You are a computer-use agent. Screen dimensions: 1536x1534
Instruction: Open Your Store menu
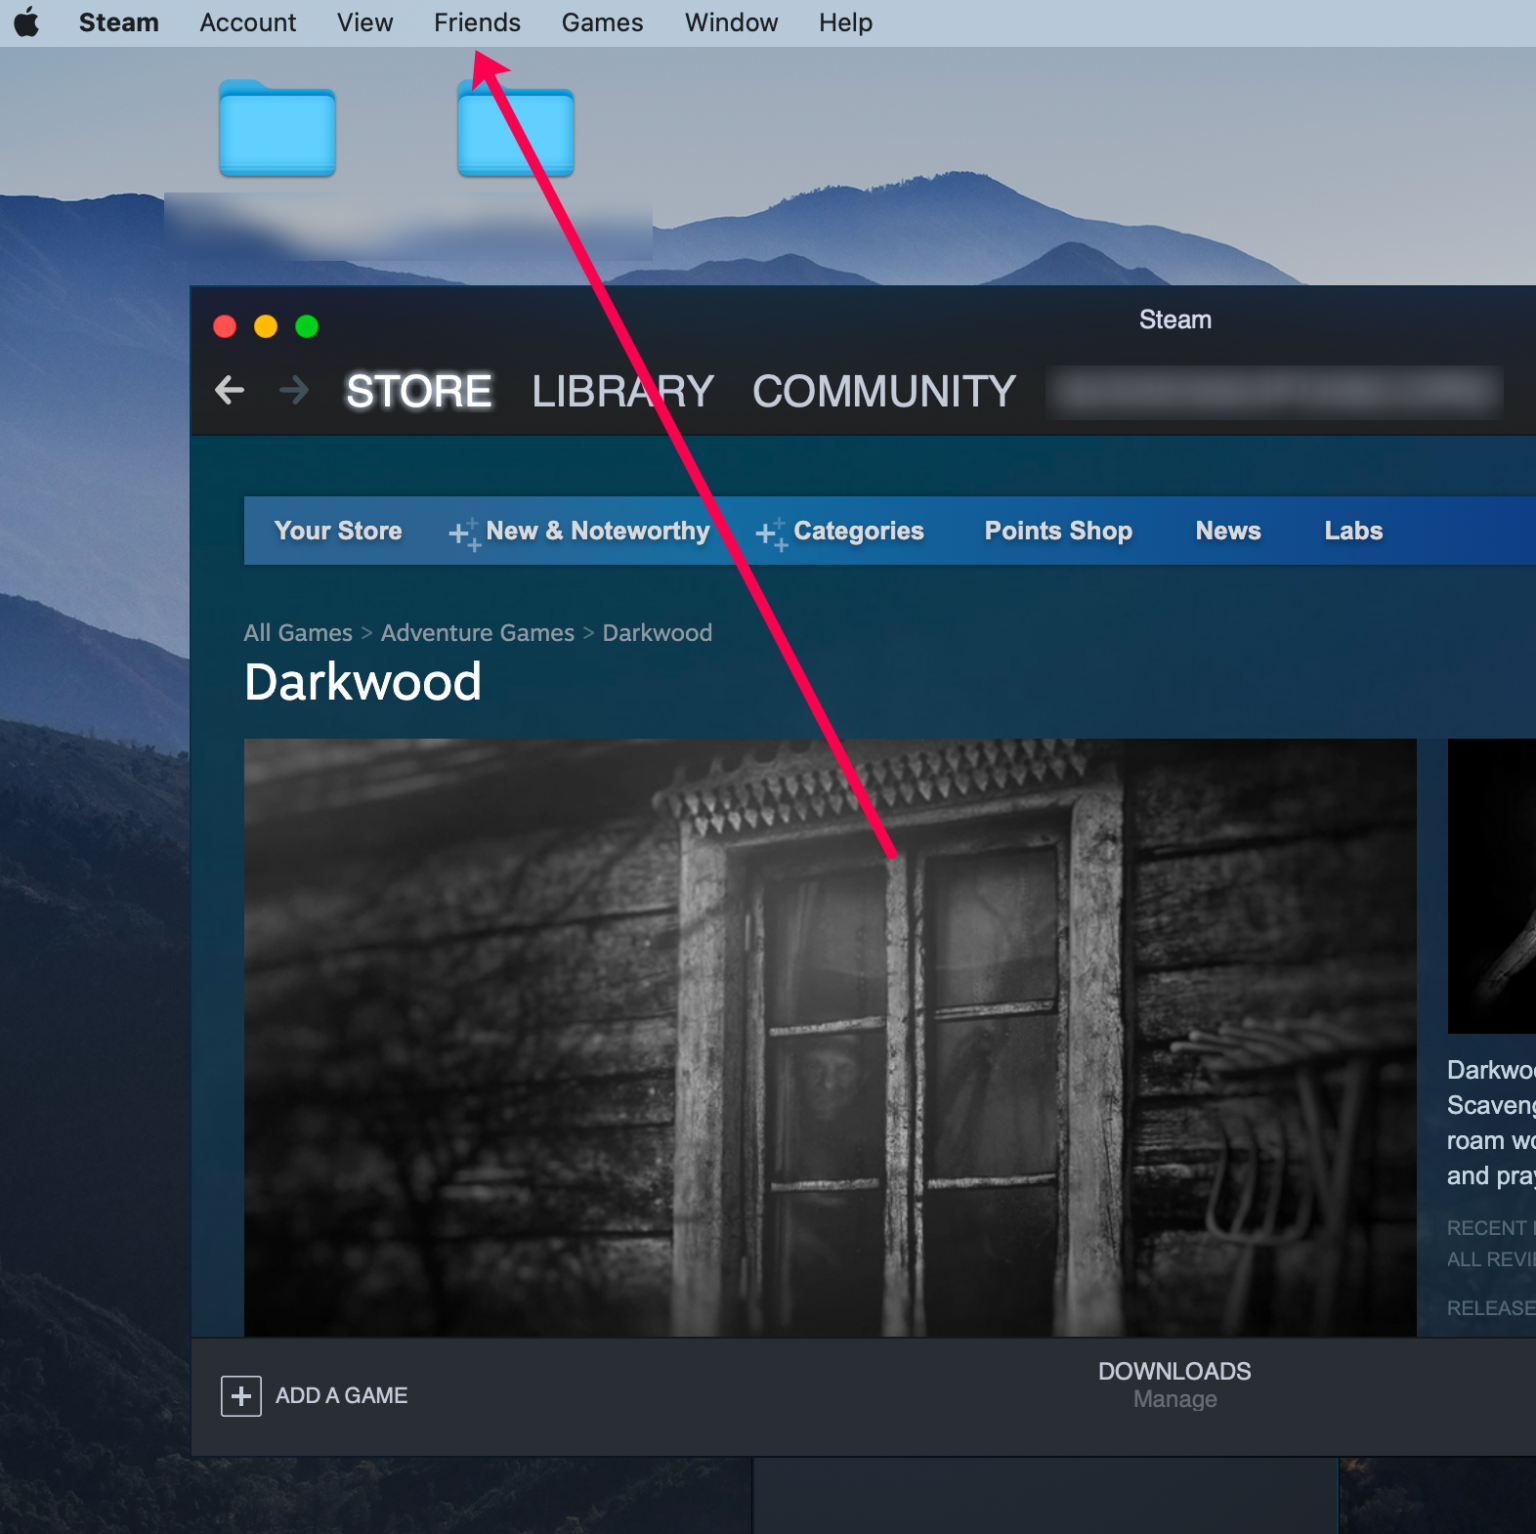click(338, 531)
